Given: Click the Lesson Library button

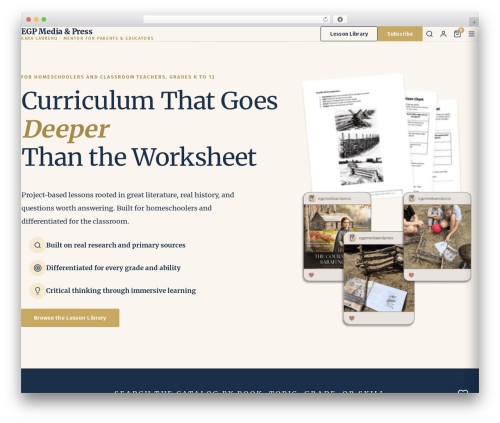Looking at the screenshot, I should [x=349, y=34].
